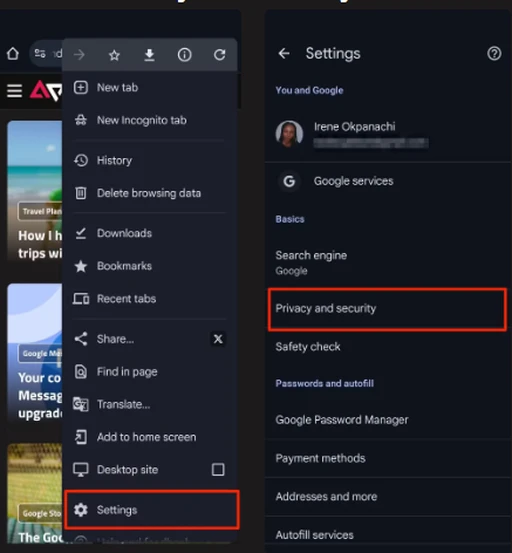
Task: Click the Add to home screen icon
Action: pyautogui.click(x=81, y=437)
